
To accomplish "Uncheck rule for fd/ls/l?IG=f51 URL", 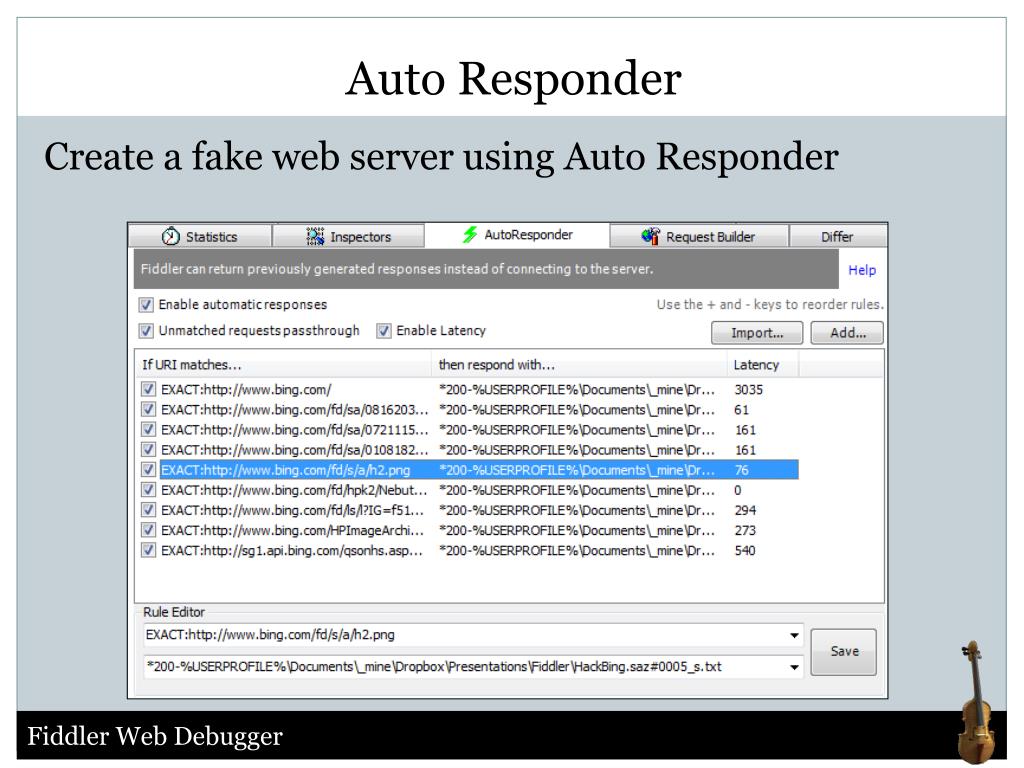I will [x=148, y=511].
